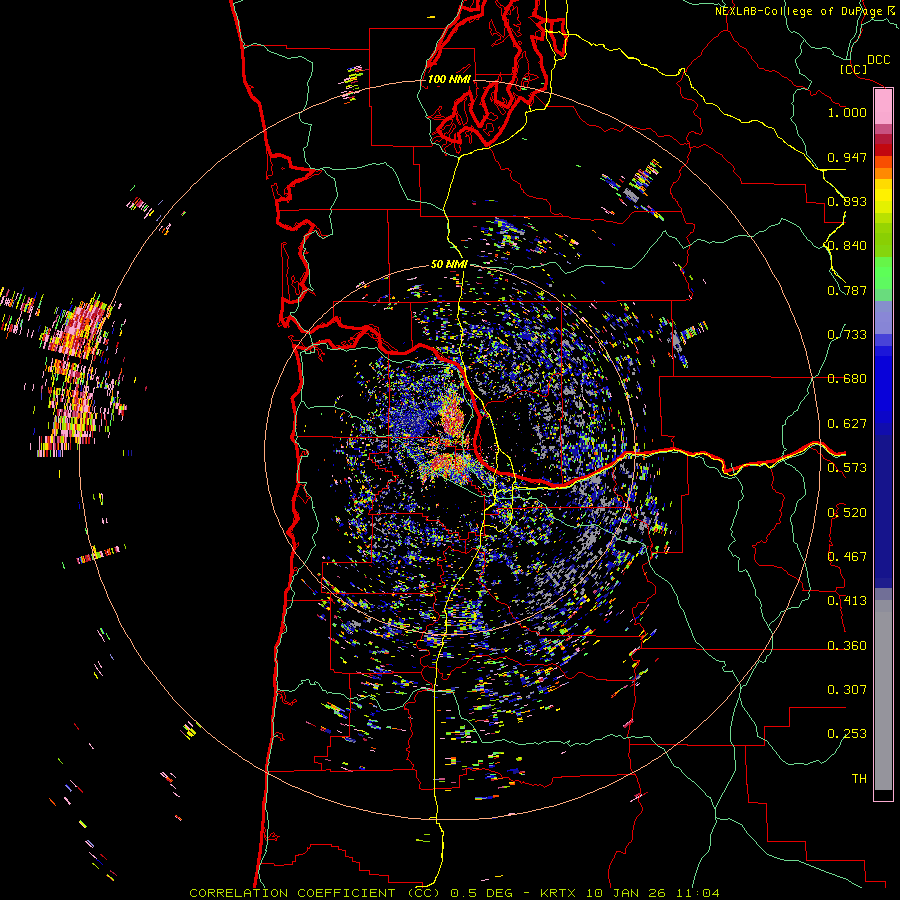This screenshot has width=900, height=900.
Task: Select the 0.467 scale value
Action: tap(847, 557)
